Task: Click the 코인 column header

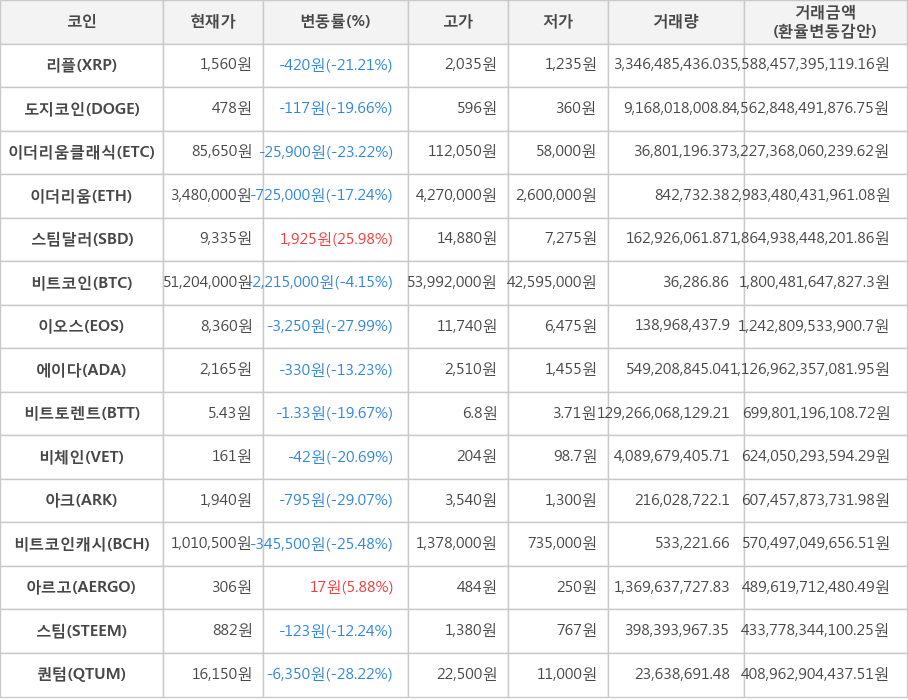Action: (x=81, y=22)
